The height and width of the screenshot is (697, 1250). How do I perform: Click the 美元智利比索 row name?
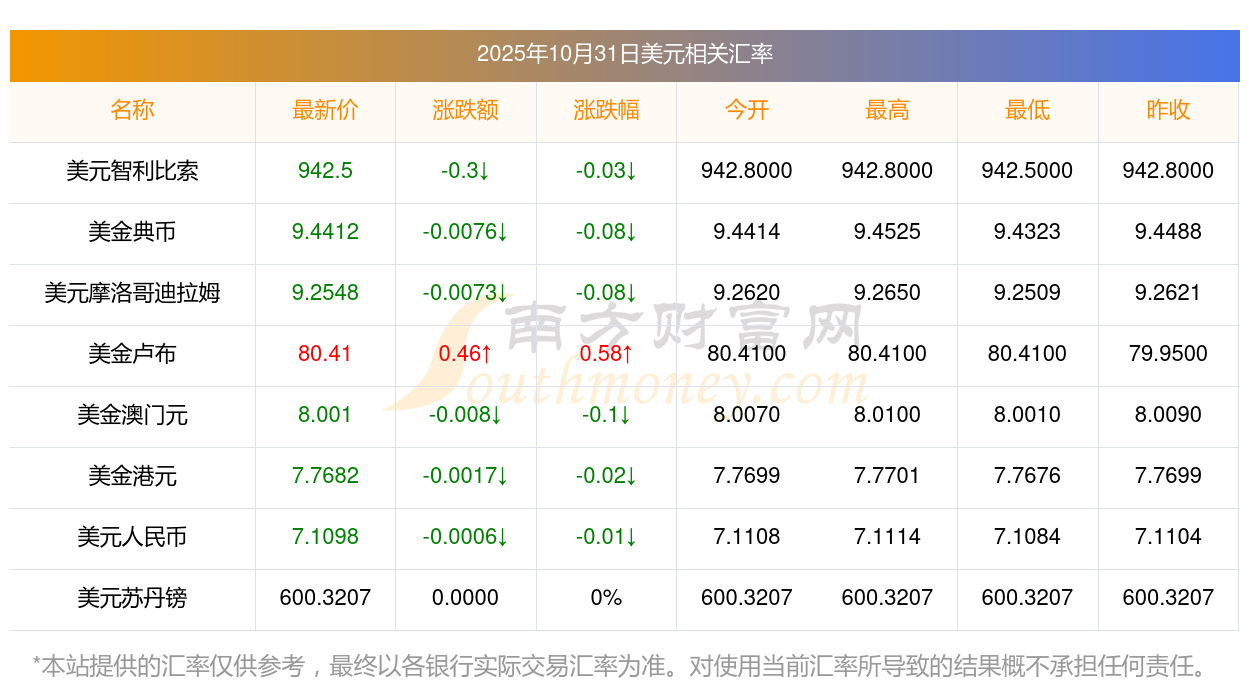point(132,171)
